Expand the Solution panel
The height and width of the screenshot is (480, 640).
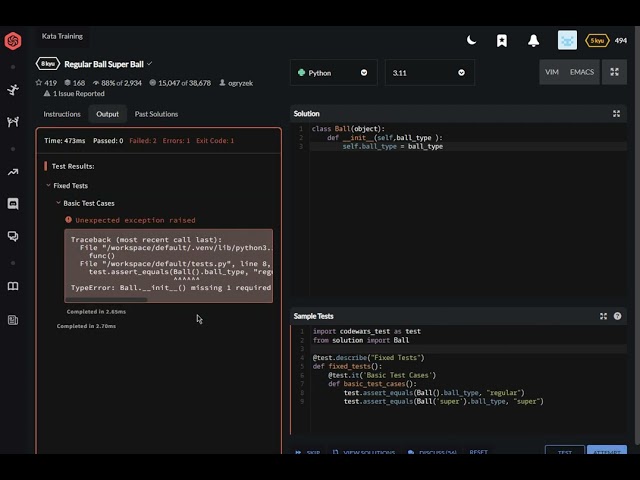616,113
